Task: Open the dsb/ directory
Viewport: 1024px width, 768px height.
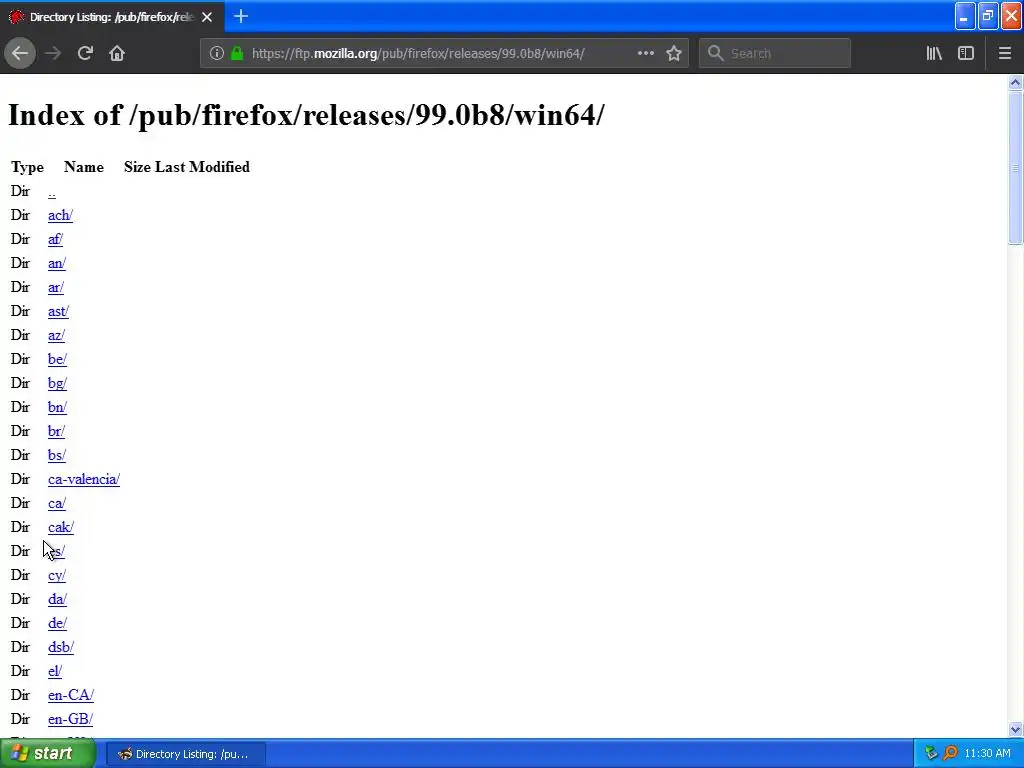Action: click(61, 648)
